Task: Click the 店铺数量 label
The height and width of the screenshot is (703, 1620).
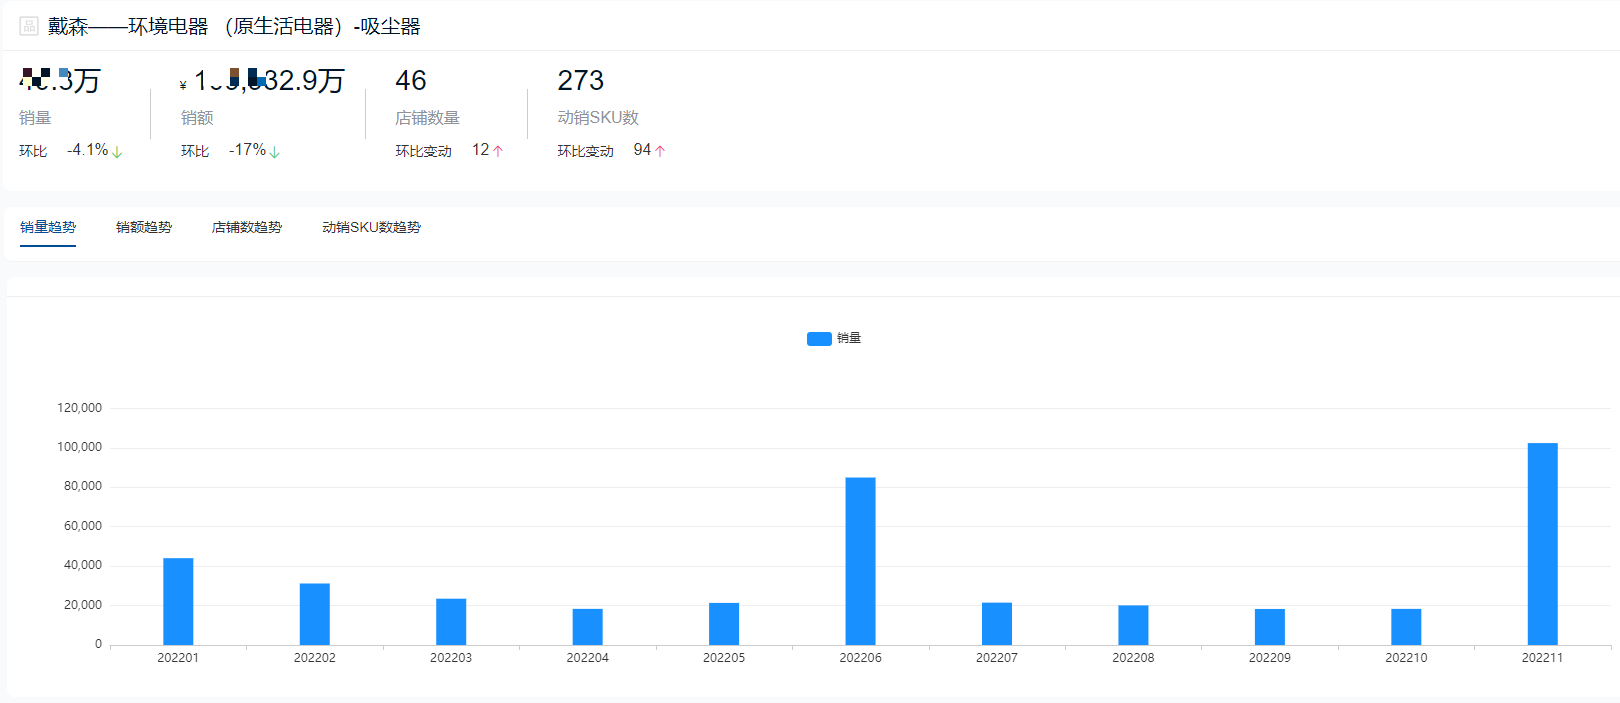Action: [427, 118]
